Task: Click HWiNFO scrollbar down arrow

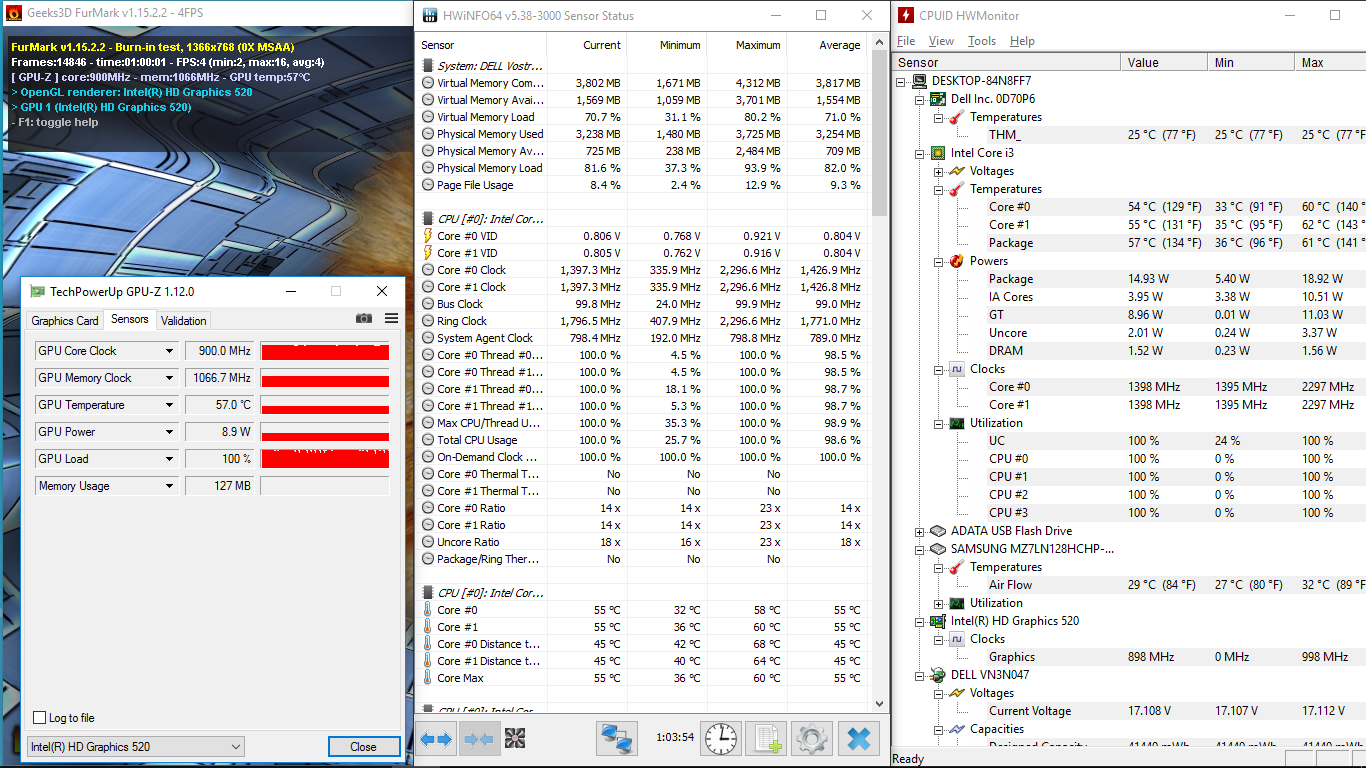Action: (x=879, y=703)
